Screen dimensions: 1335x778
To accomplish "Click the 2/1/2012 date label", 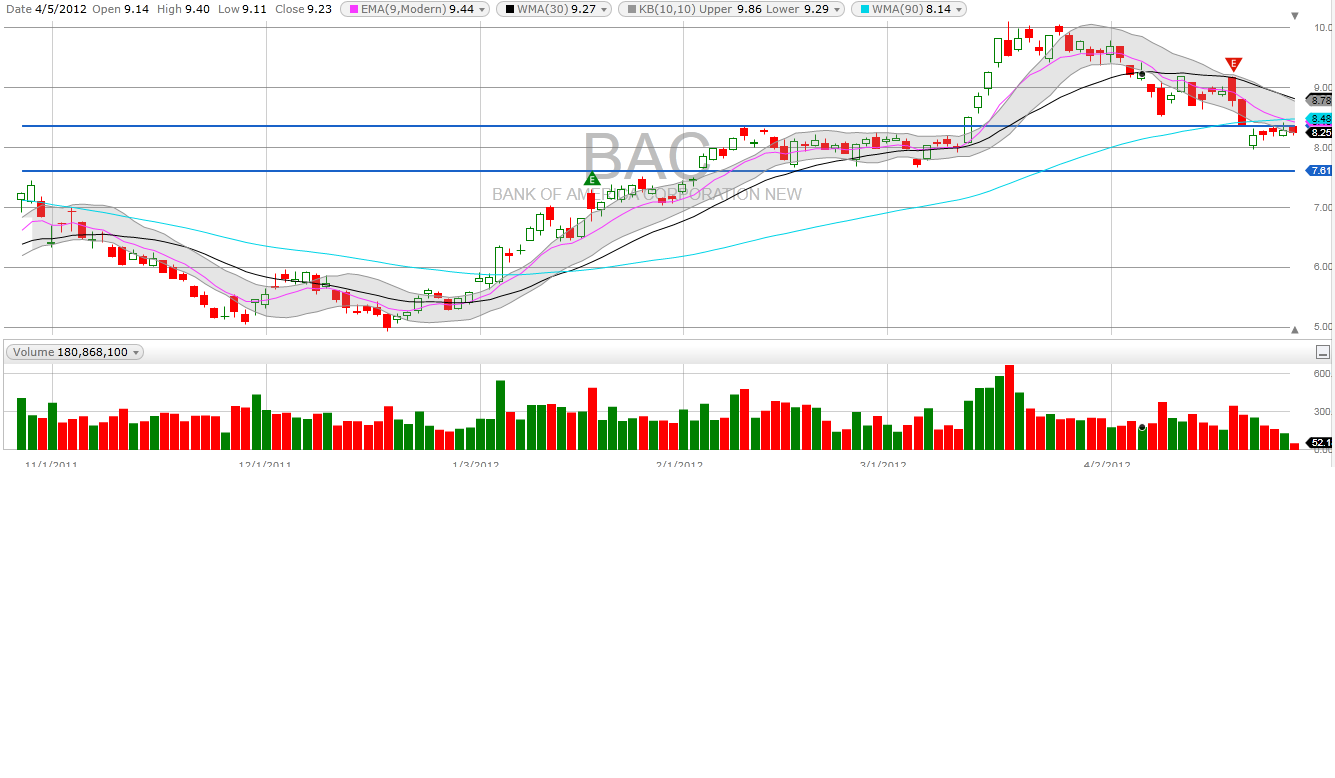I will coord(680,465).
